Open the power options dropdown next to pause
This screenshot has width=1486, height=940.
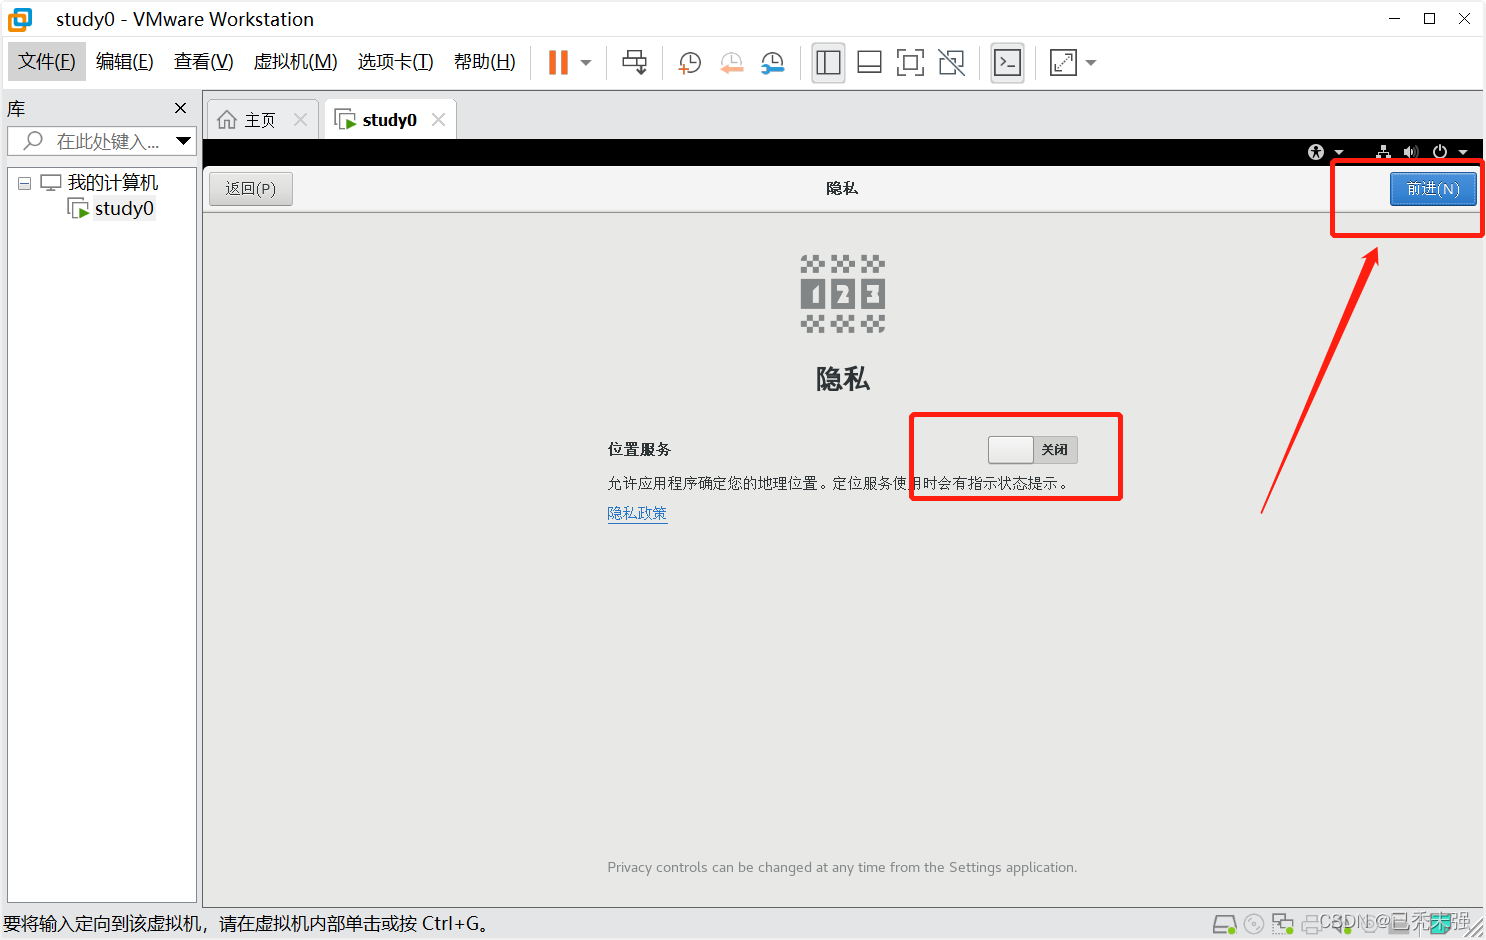pyautogui.click(x=586, y=63)
